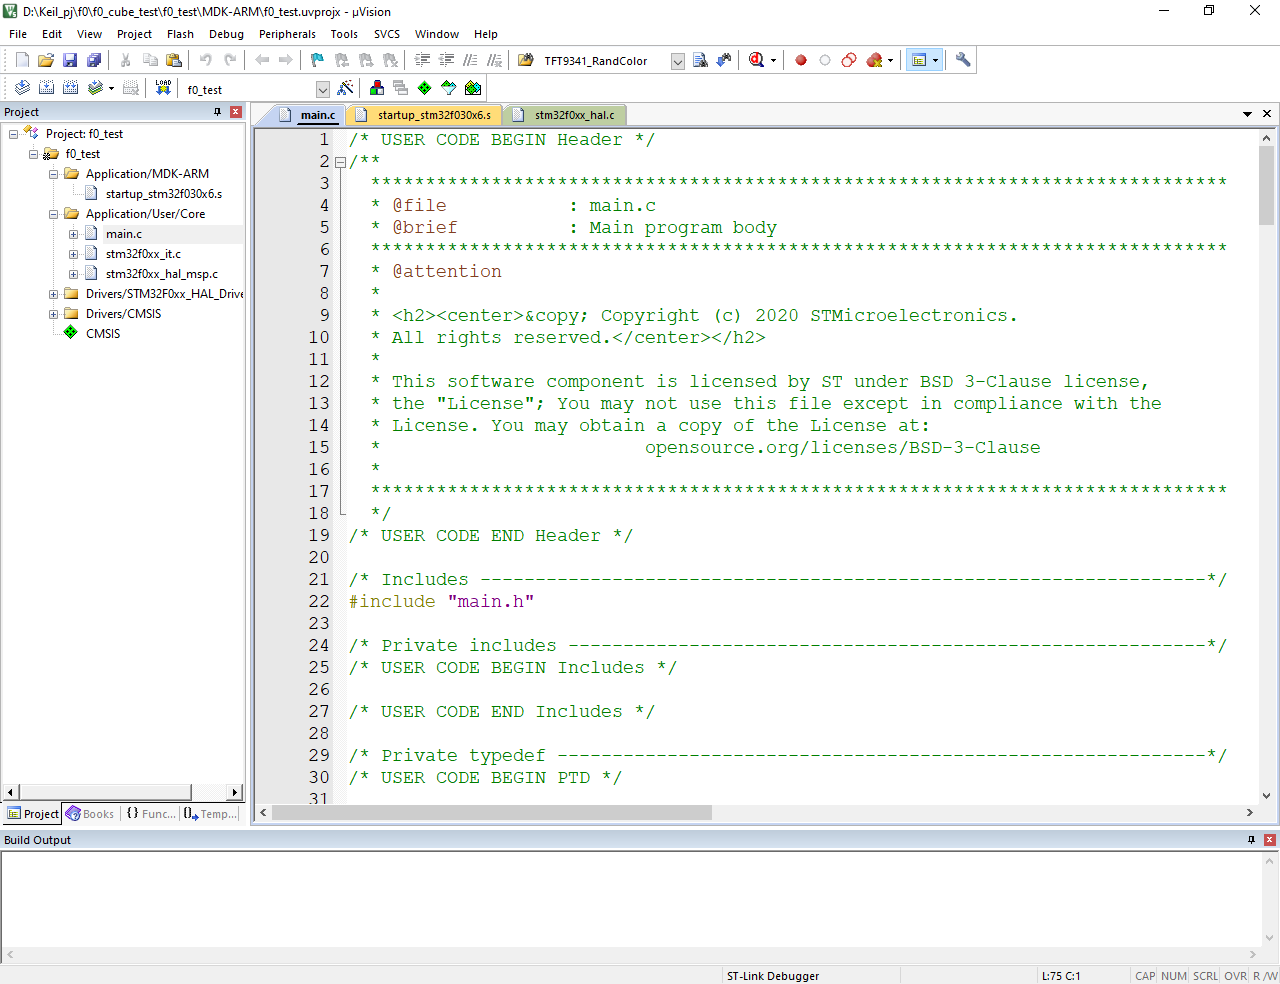Build the target with the Build icon

point(46,88)
